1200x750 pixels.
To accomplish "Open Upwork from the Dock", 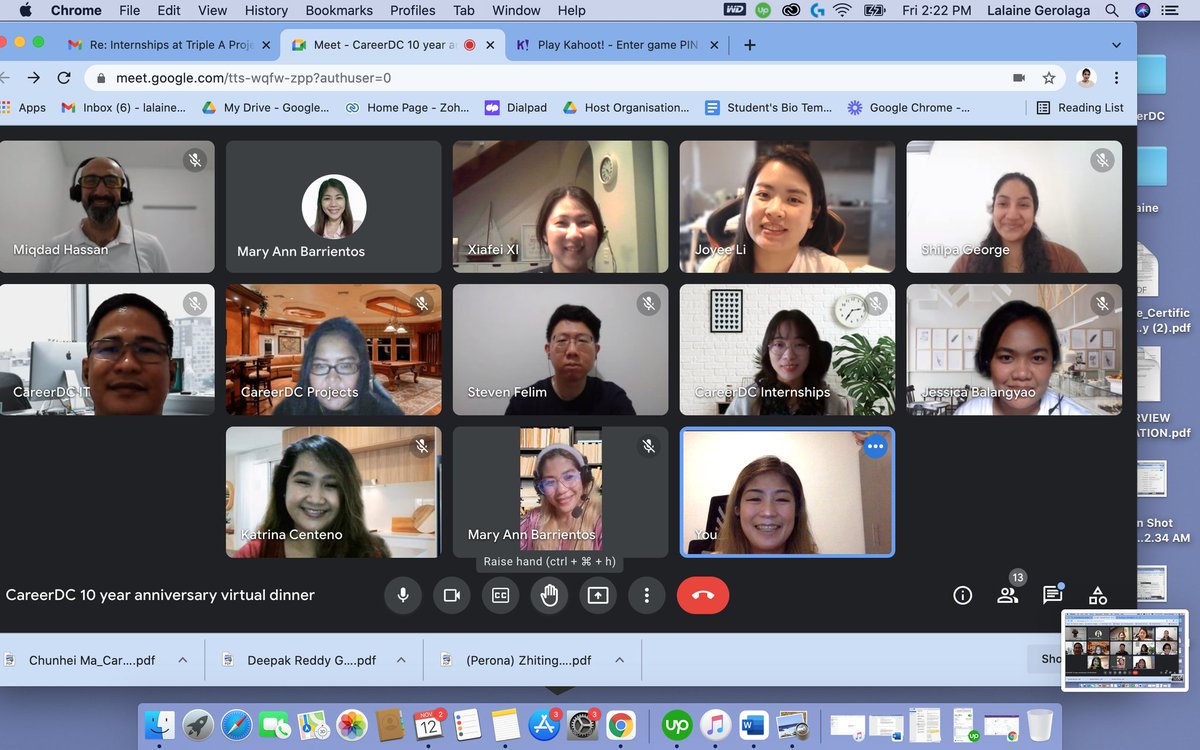I will click(x=677, y=725).
